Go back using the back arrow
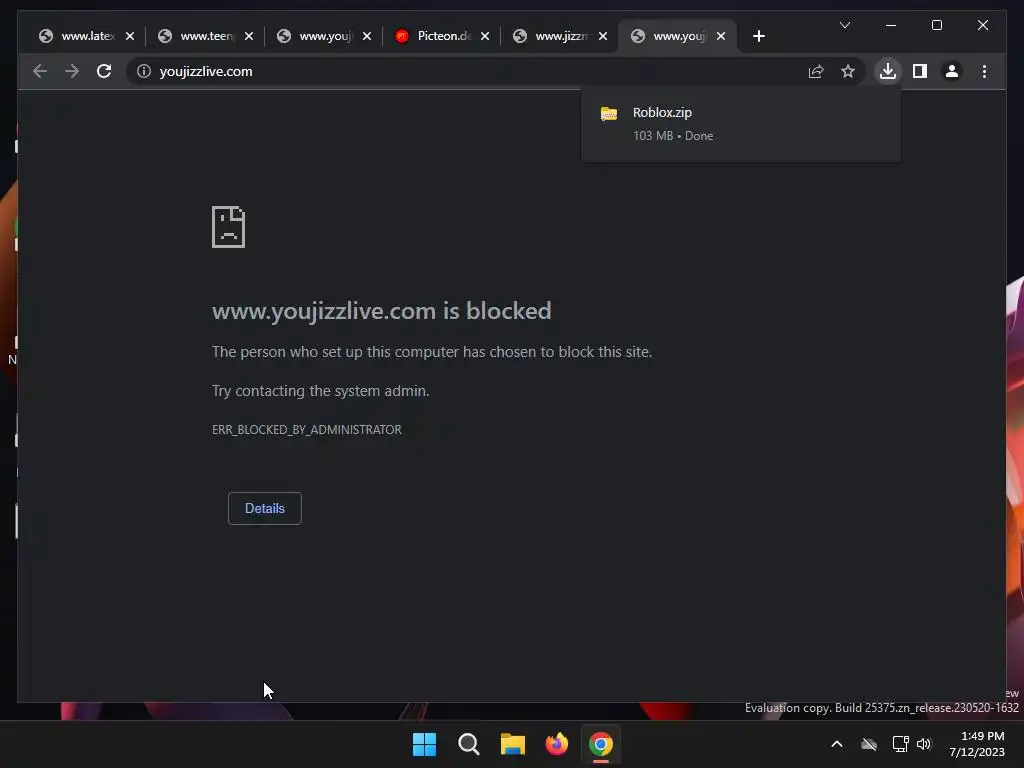 point(40,71)
